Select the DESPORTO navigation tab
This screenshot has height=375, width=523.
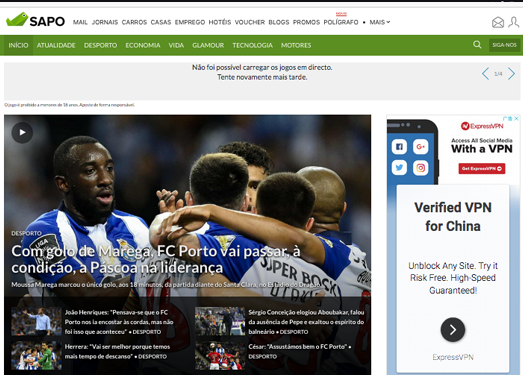[x=100, y=45]
